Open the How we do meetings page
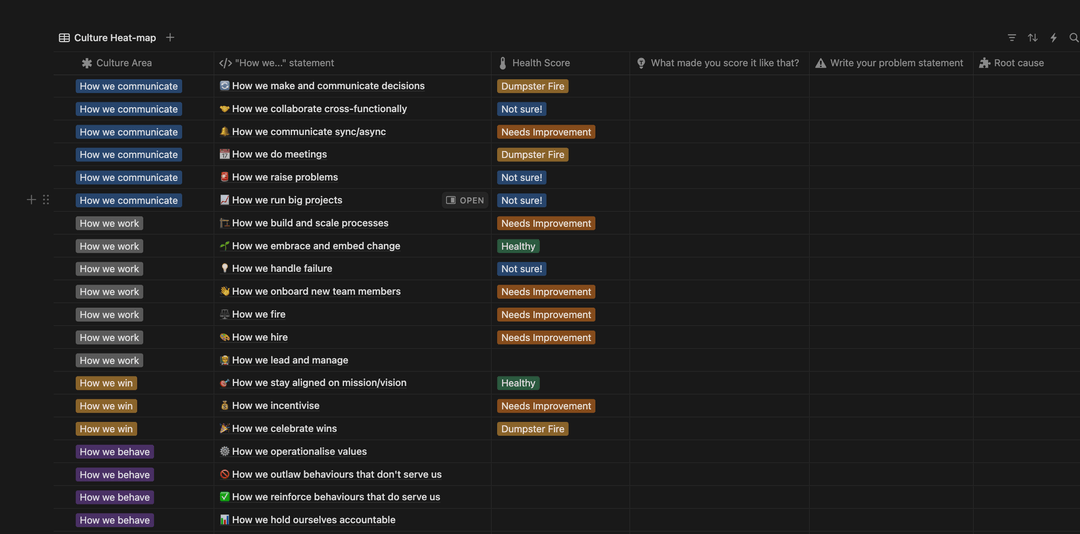 coord(279,155)
